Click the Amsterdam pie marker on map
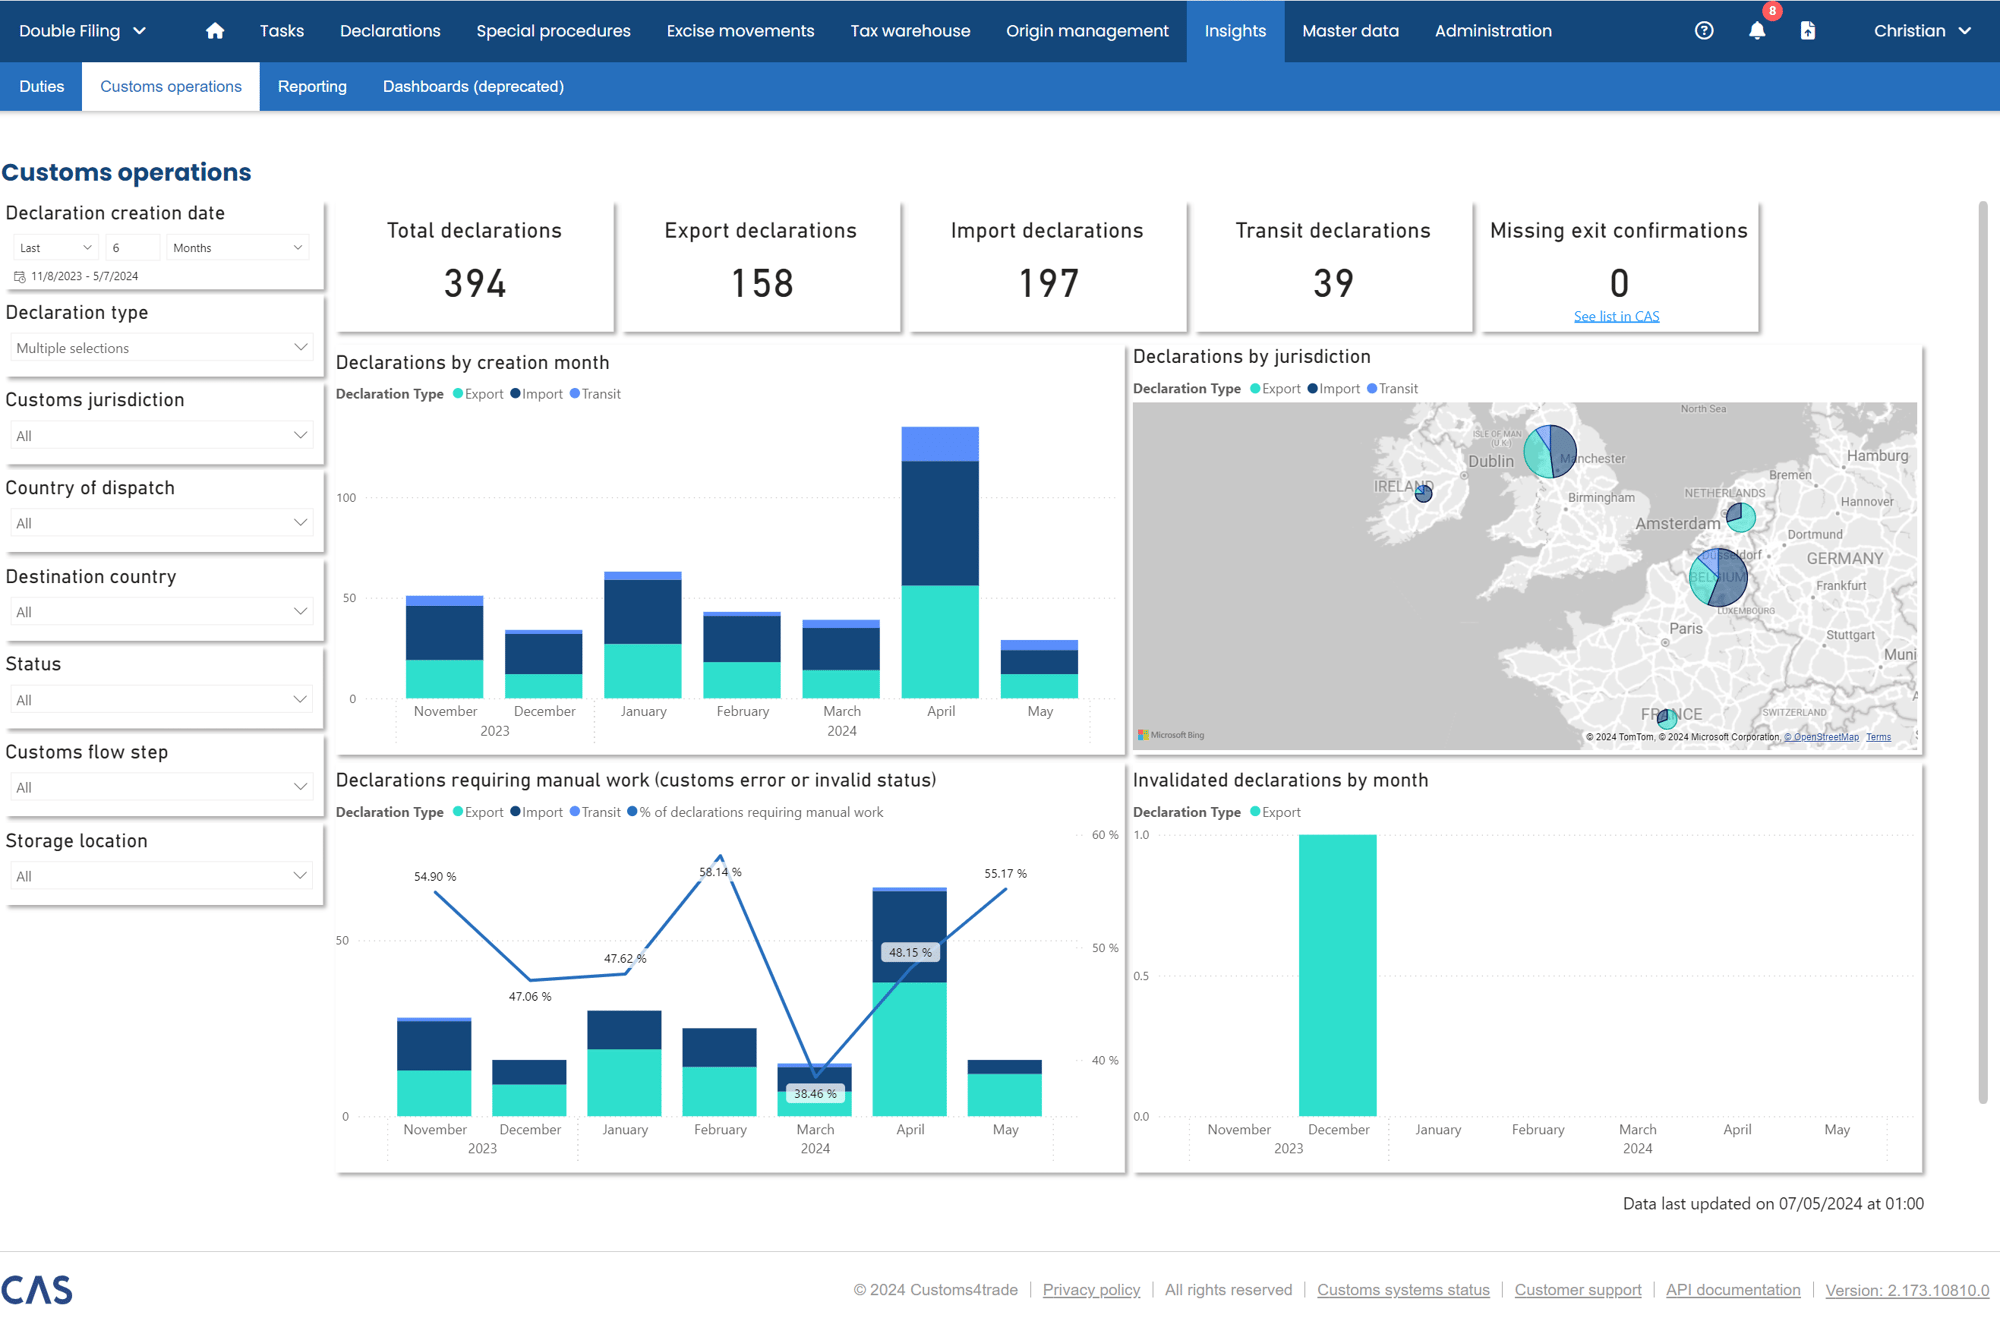Screen dimensions: 2000x1318 1741,517
